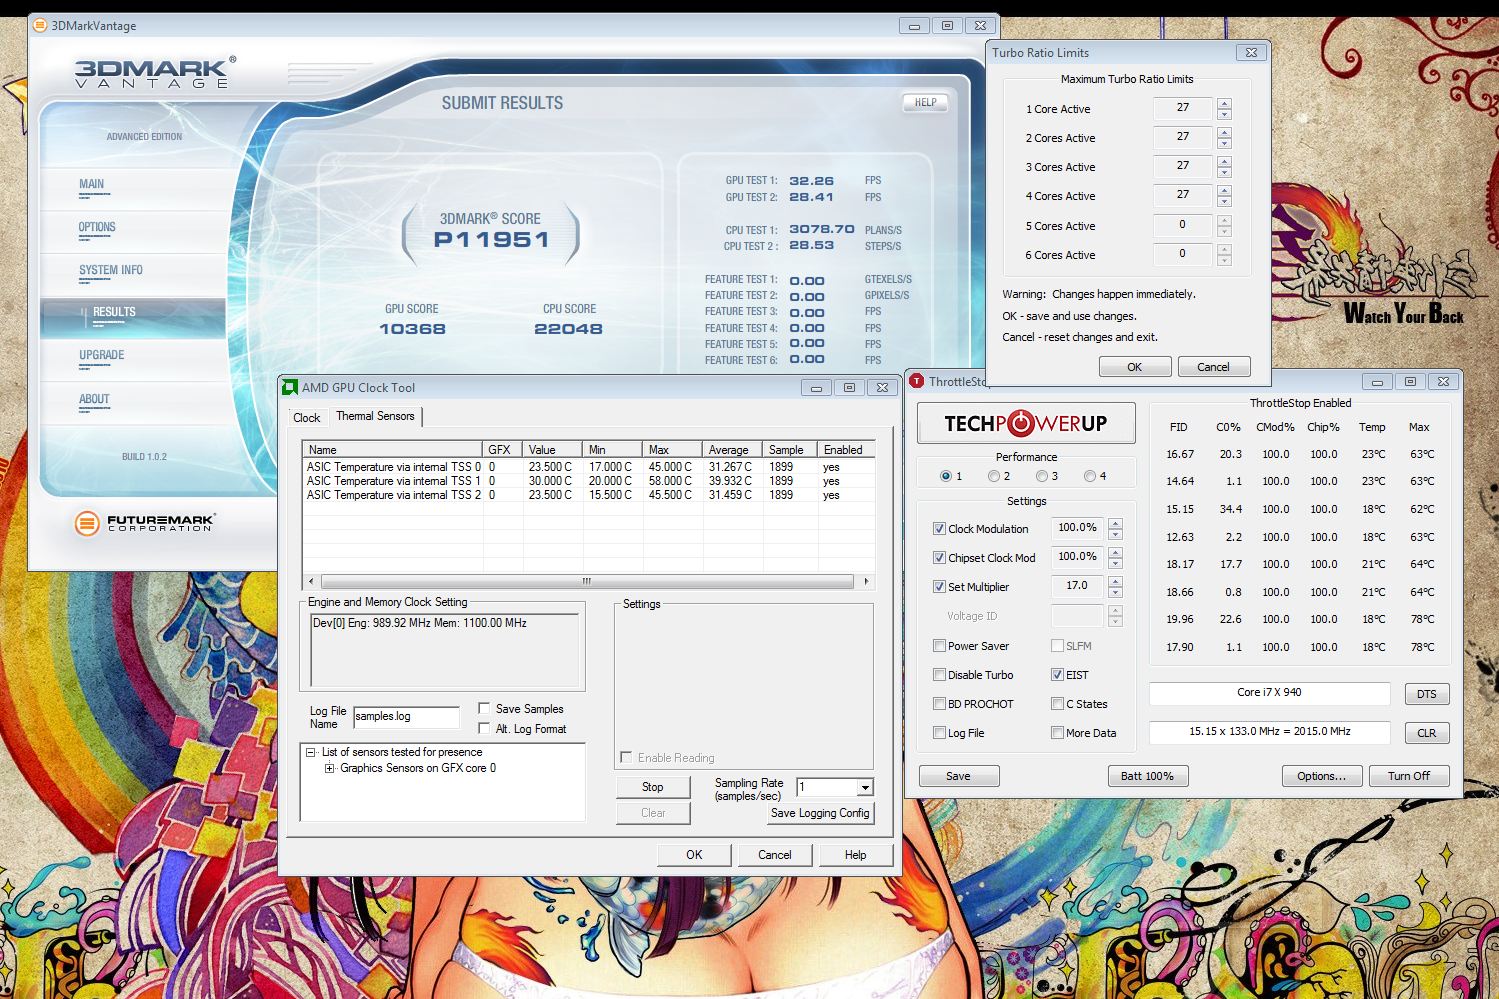This screenshot has height=999, width=1499.
Task: Switch to the Thermal Sensors tab
Action: pyautogui.click(x=375, y=416)
